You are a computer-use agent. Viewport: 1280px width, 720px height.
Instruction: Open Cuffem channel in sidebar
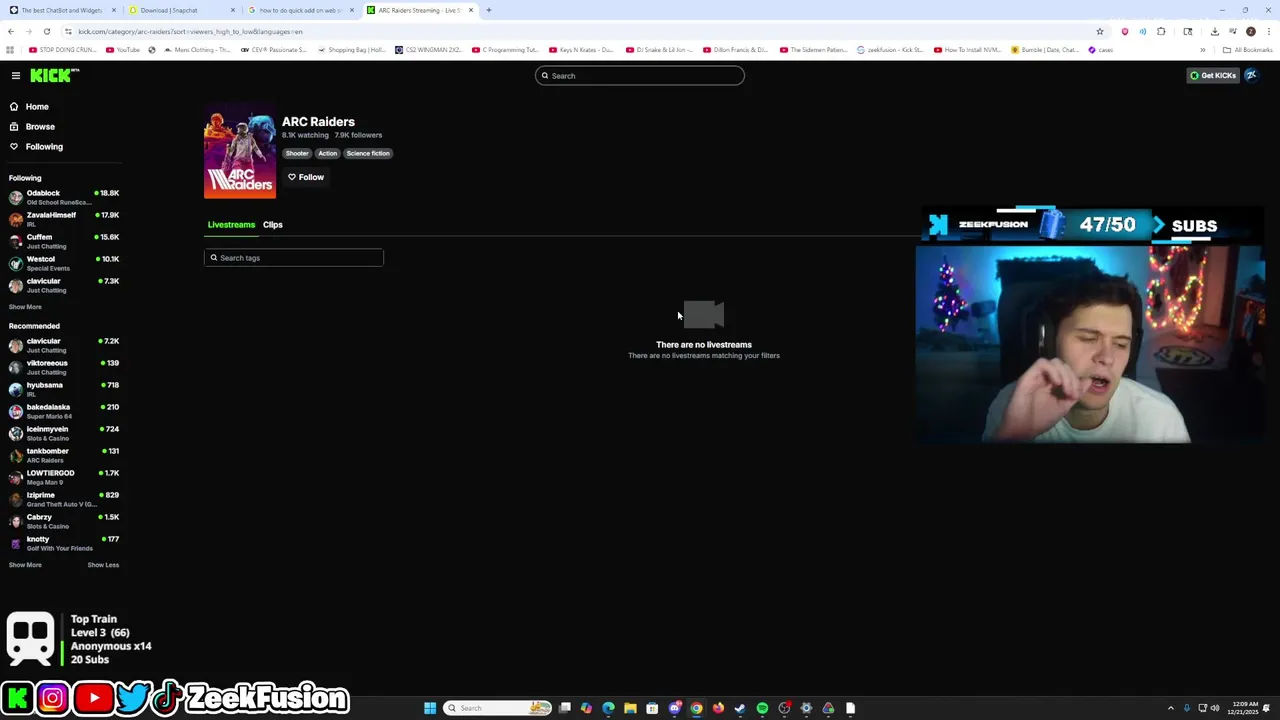64,241
